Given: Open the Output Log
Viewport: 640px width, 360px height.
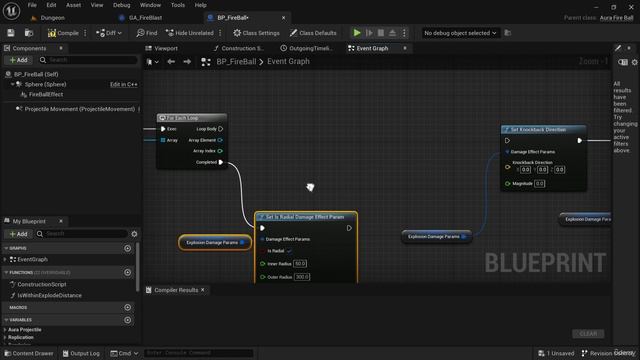Looking at the screenshot, I should pos(81,353).
